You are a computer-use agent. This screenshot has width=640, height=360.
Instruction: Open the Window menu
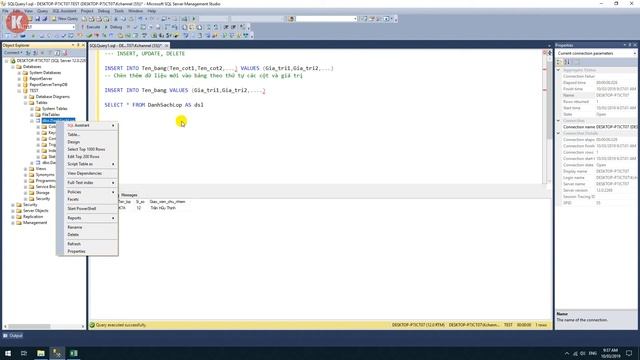coord(136,11)
